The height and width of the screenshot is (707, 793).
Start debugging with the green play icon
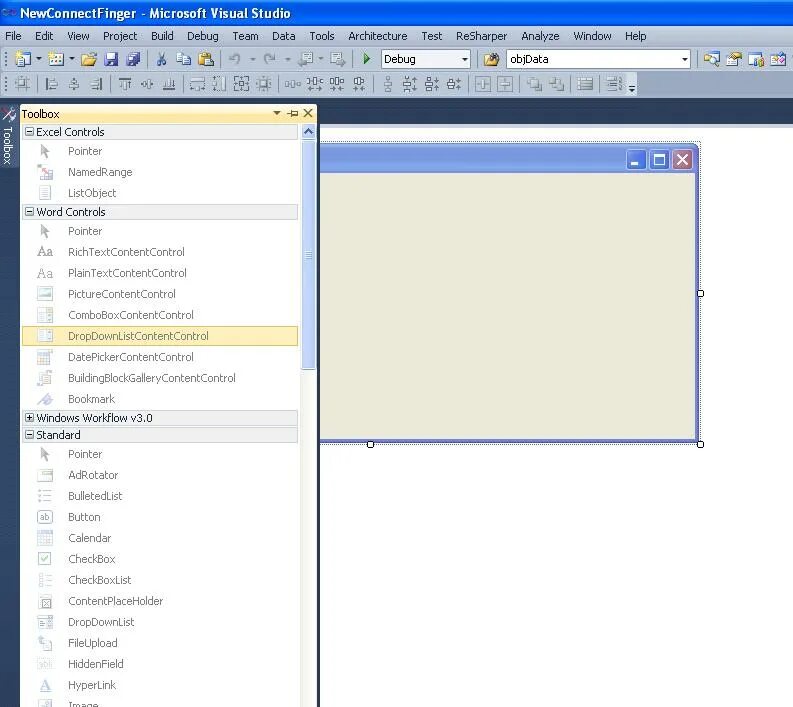(x=367, y=59)
